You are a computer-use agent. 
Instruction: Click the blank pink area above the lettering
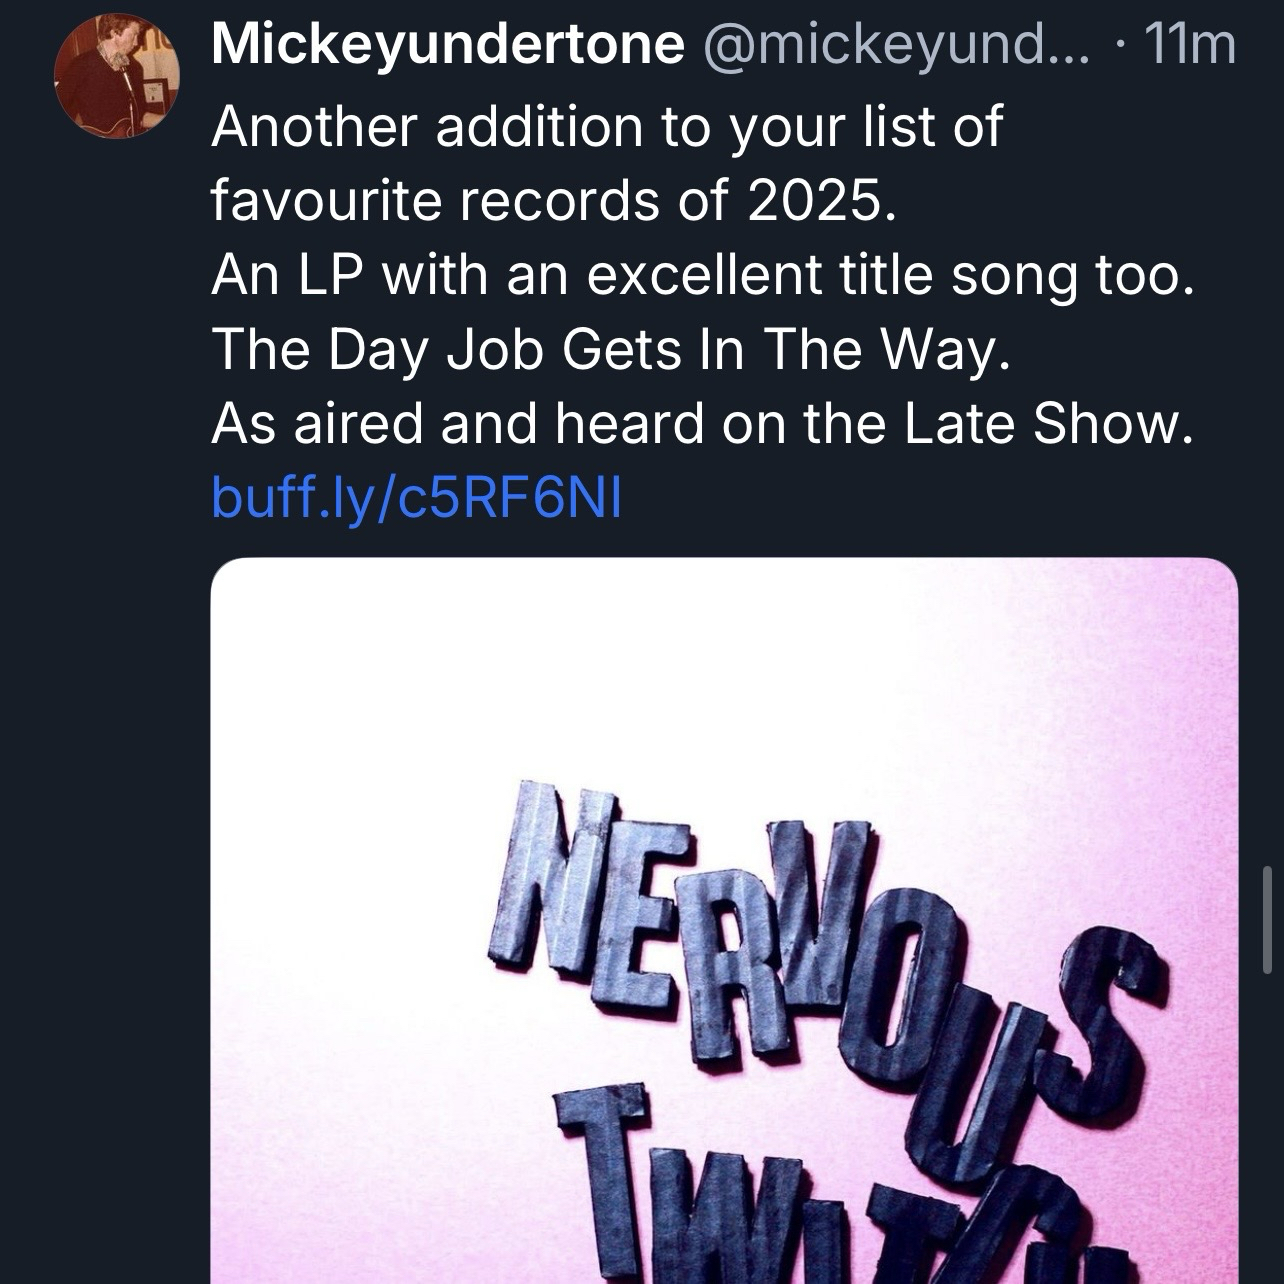tap(724, 680)
